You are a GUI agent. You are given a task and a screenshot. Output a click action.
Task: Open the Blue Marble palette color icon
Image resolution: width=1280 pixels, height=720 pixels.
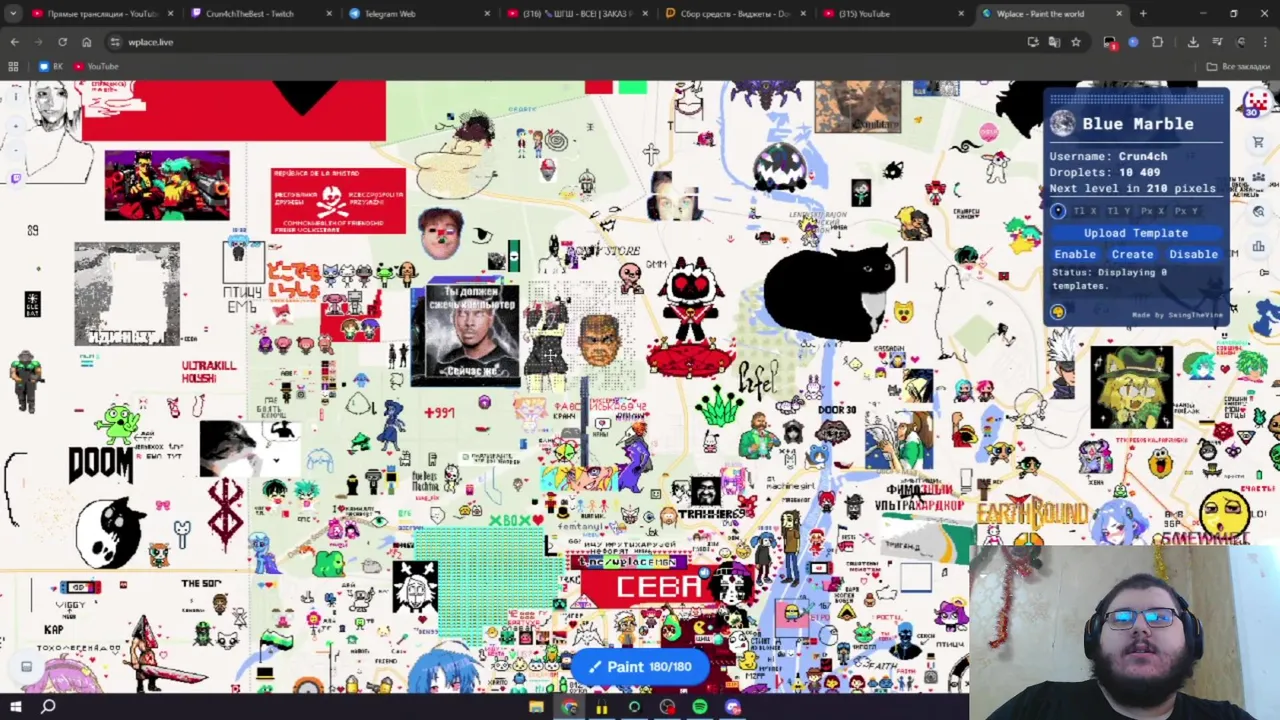click(1058, 312)
